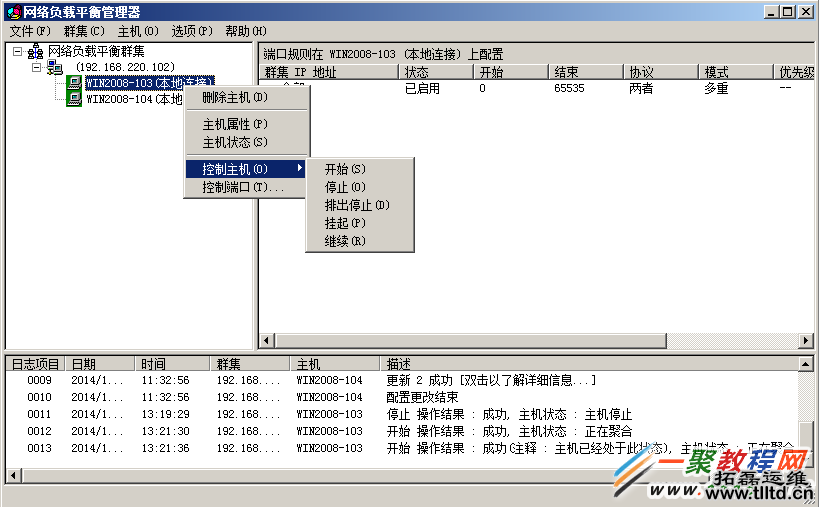The width and height of the screenshot is (819, 507).
Task: Click the port rules scrollbar right arrow
Action: pyautogui.click(x=806, y=340)
